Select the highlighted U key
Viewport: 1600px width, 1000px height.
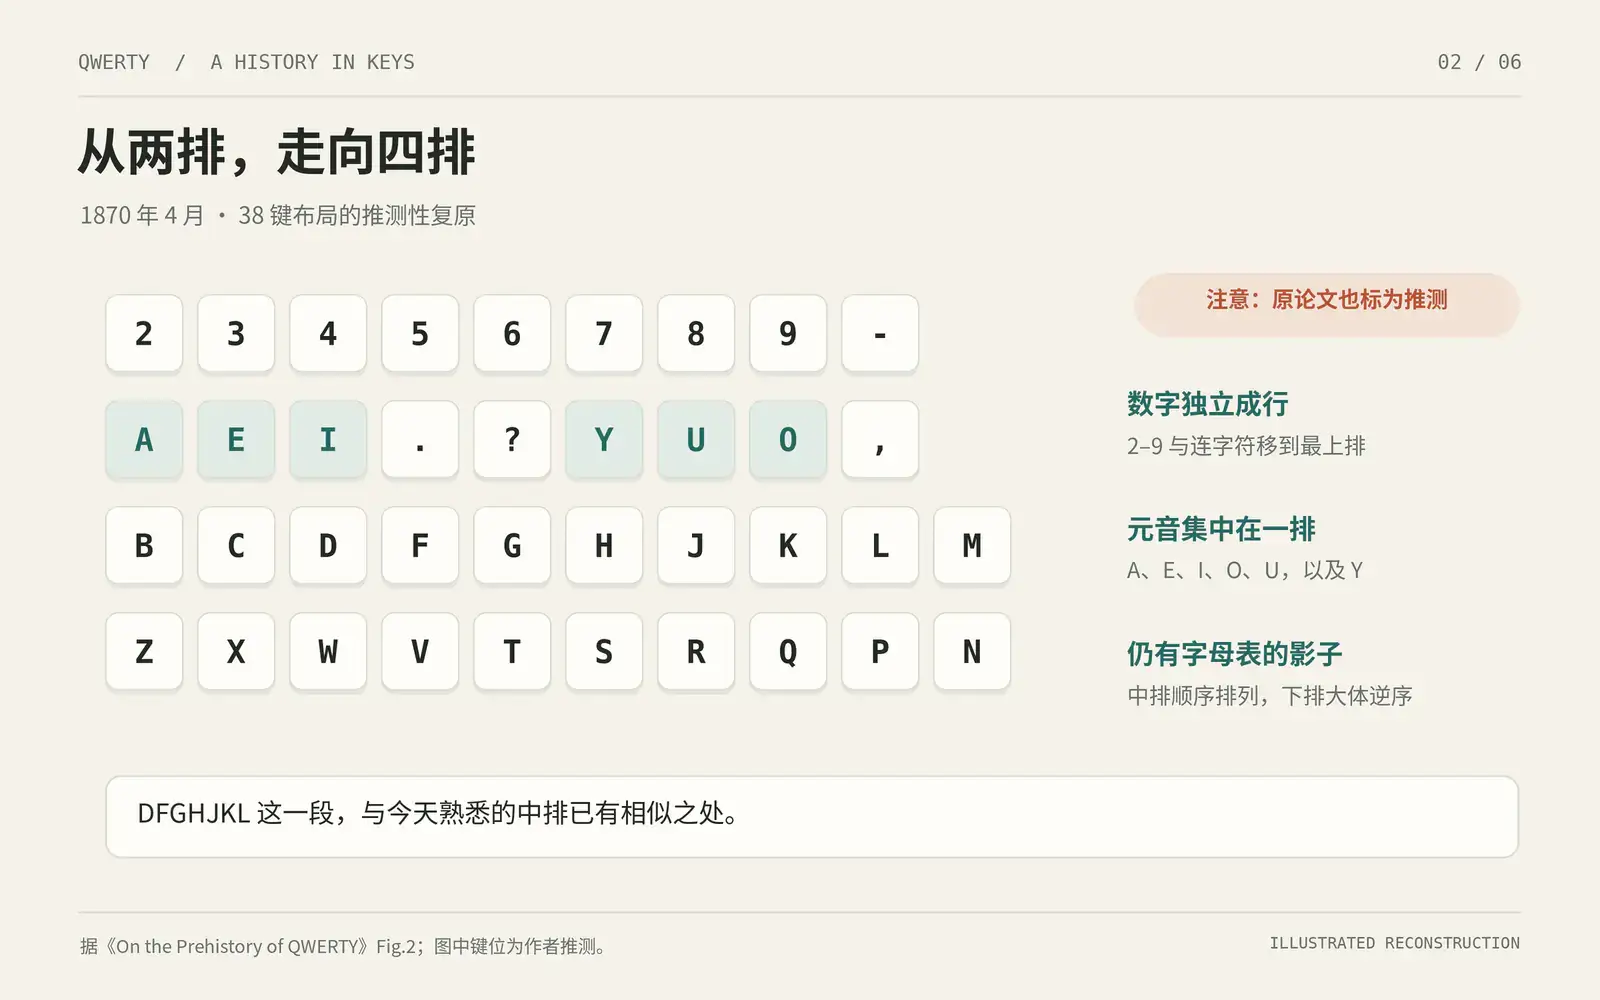coord(696,439)
